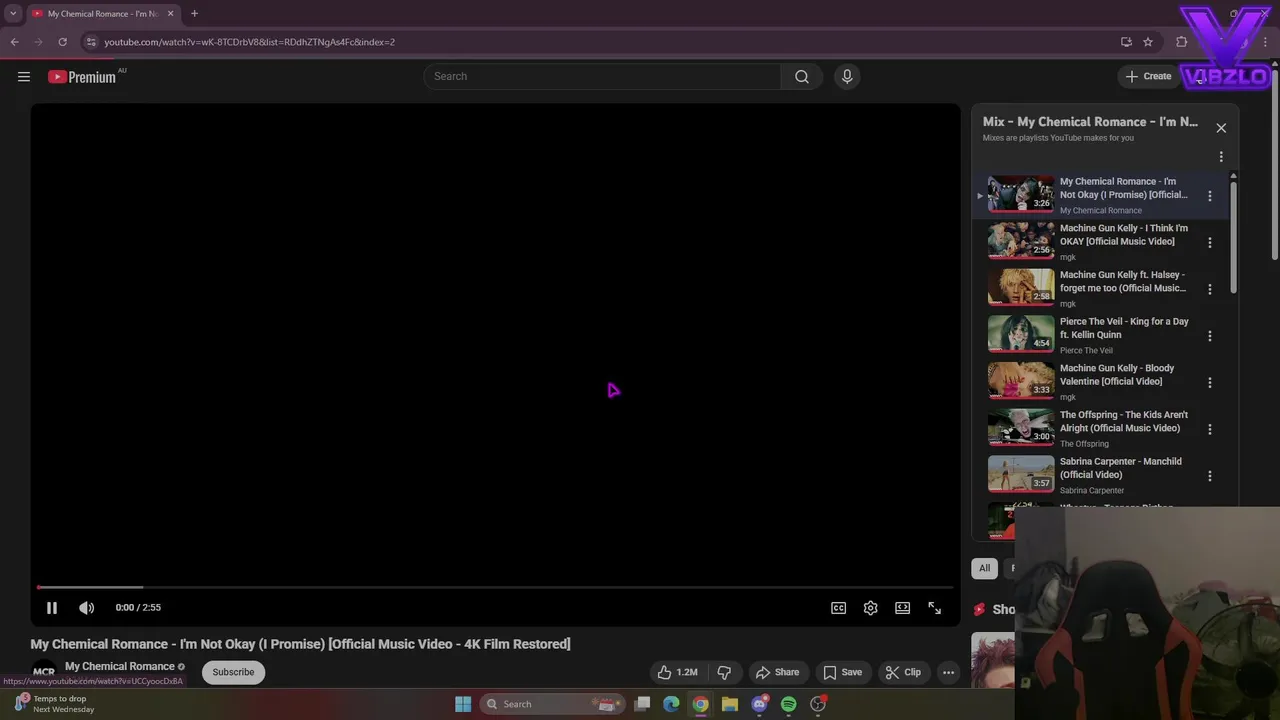Screen dimensions: 1280x720
Task: Select The Offspring - The Kids Aren't Alright title
Action: [x=1124, y=421]
